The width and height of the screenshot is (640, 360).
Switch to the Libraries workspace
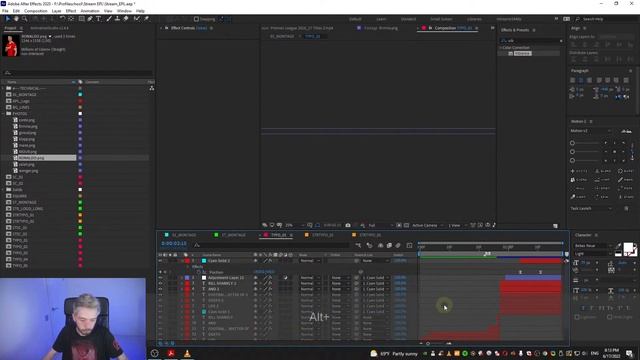[x=474, y=19]
